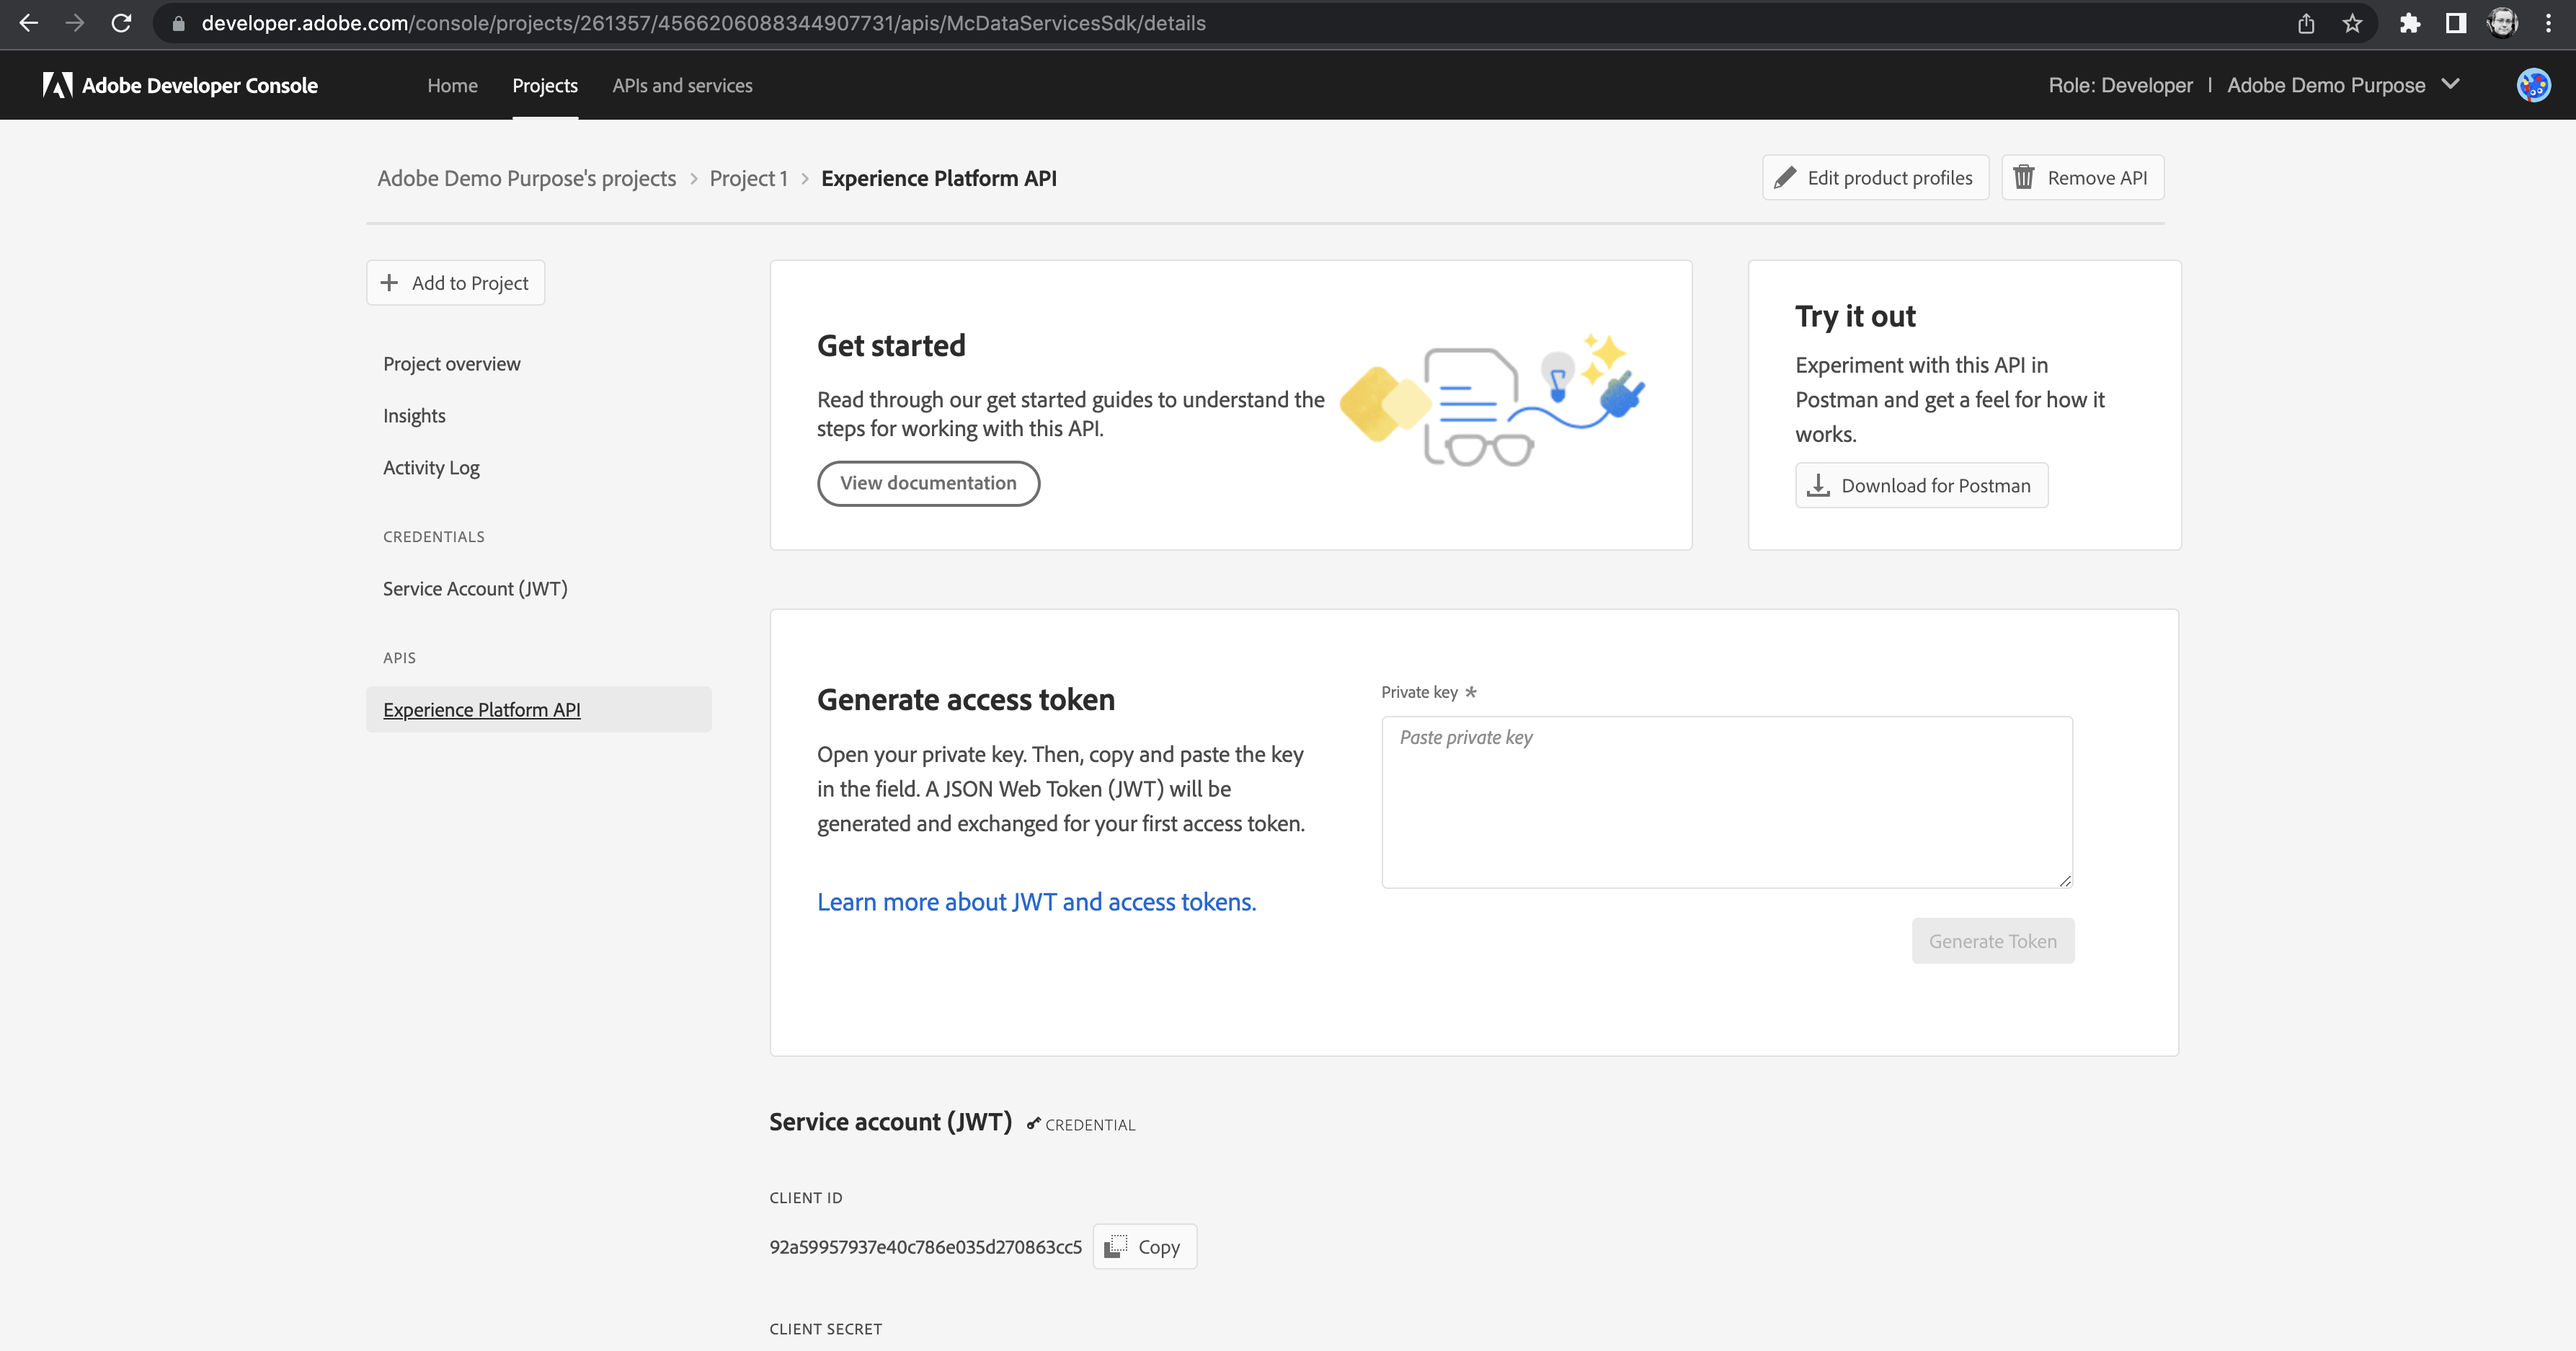Click the browser reload icon
The image size is (2576, 1351).
(121, 23)
